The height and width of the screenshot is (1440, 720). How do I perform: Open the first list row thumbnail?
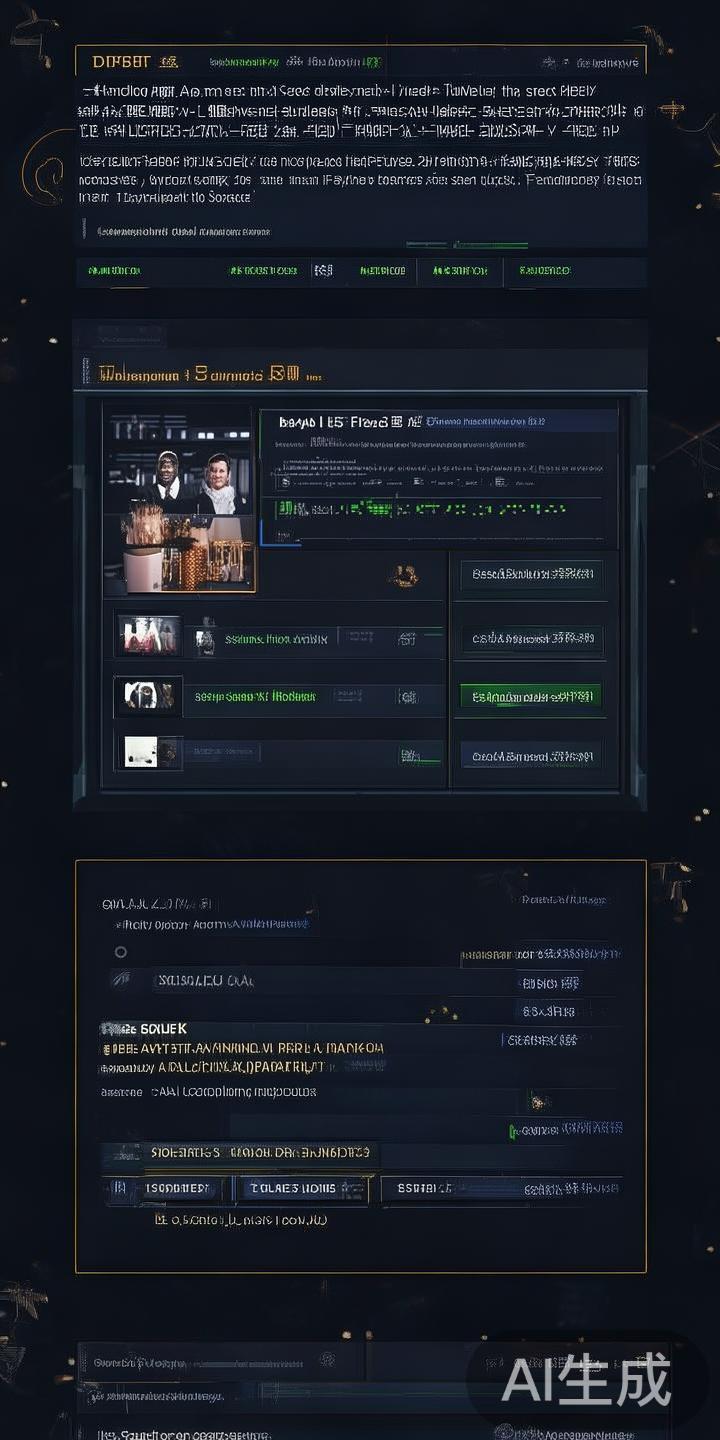(149, 636)
